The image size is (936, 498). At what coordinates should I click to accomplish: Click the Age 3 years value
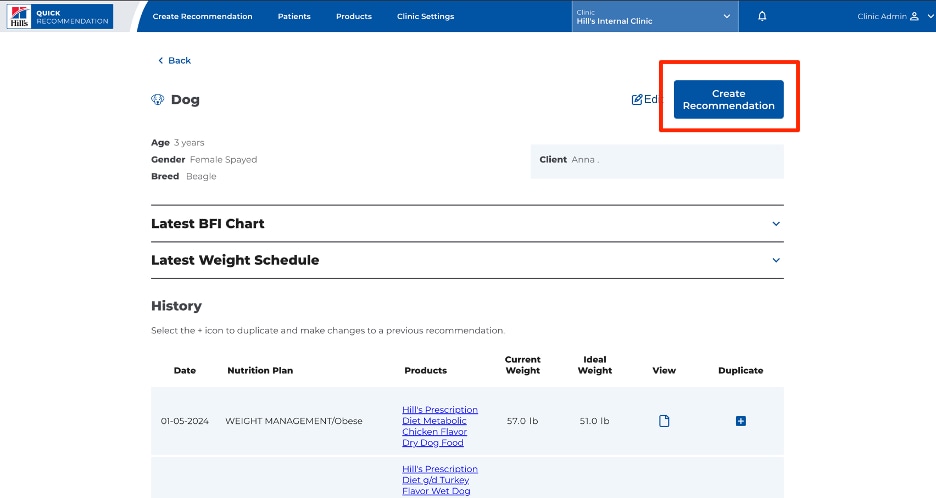click(x=189, y=143)
